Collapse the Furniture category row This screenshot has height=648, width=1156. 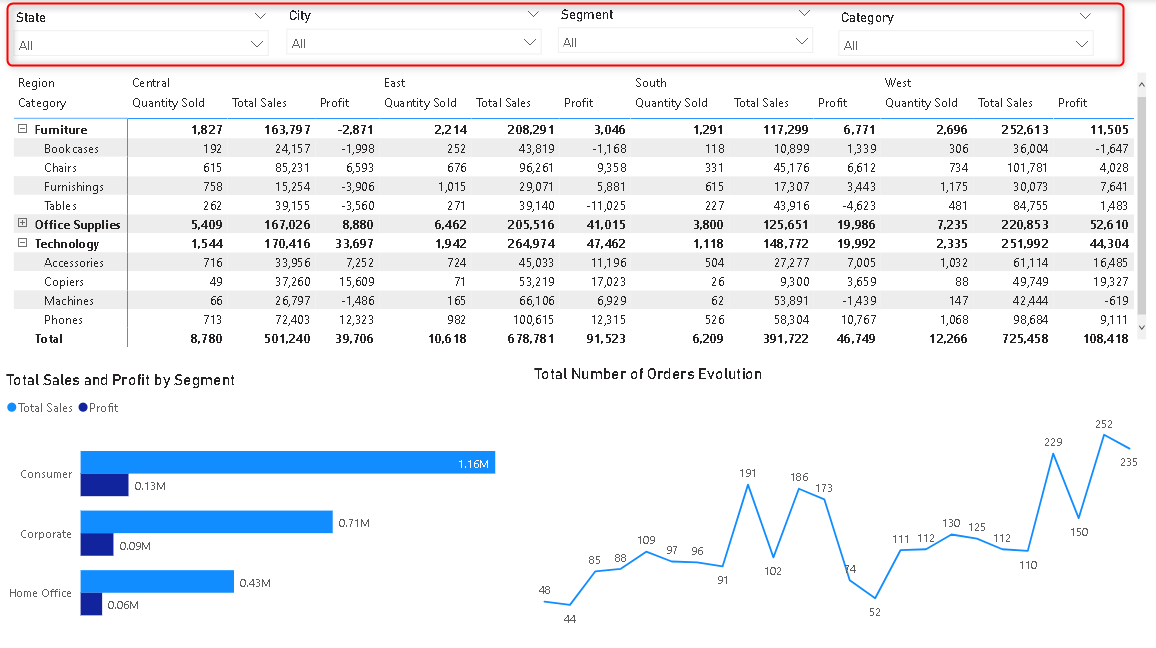click(23, 130)
